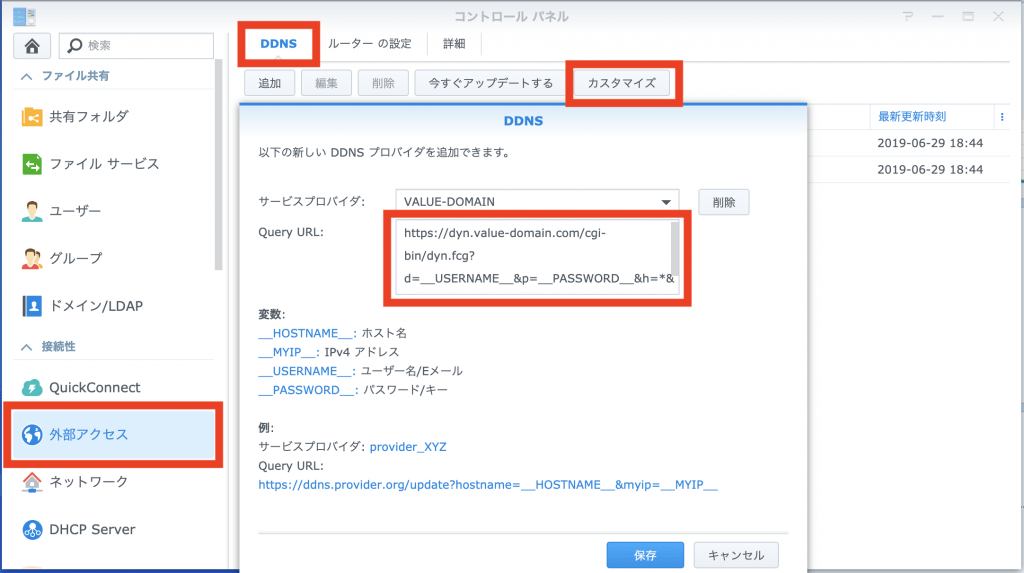Collapse the ファイル共有 section header
The image size is (1024, 573).
point(26,76)
